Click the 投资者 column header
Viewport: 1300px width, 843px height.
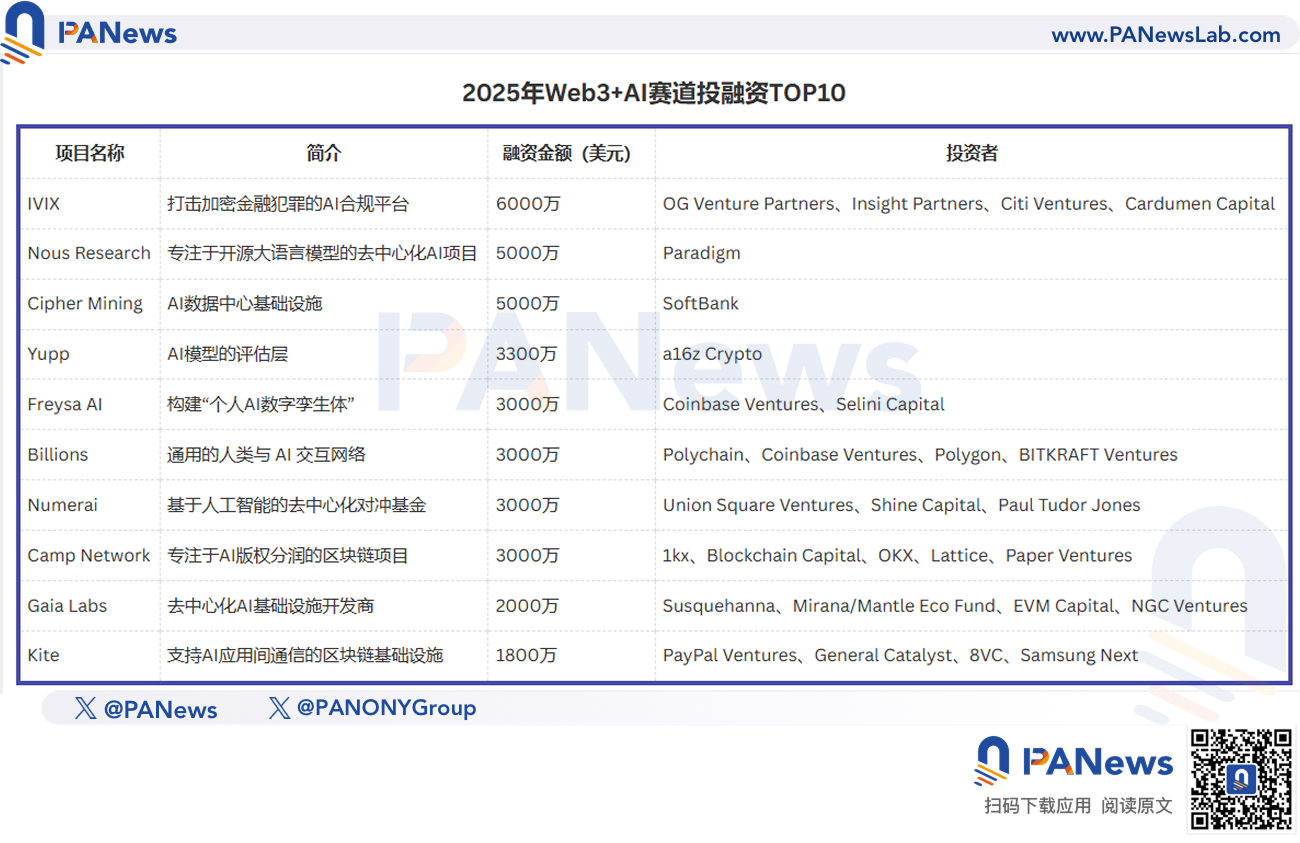point(972,153)
